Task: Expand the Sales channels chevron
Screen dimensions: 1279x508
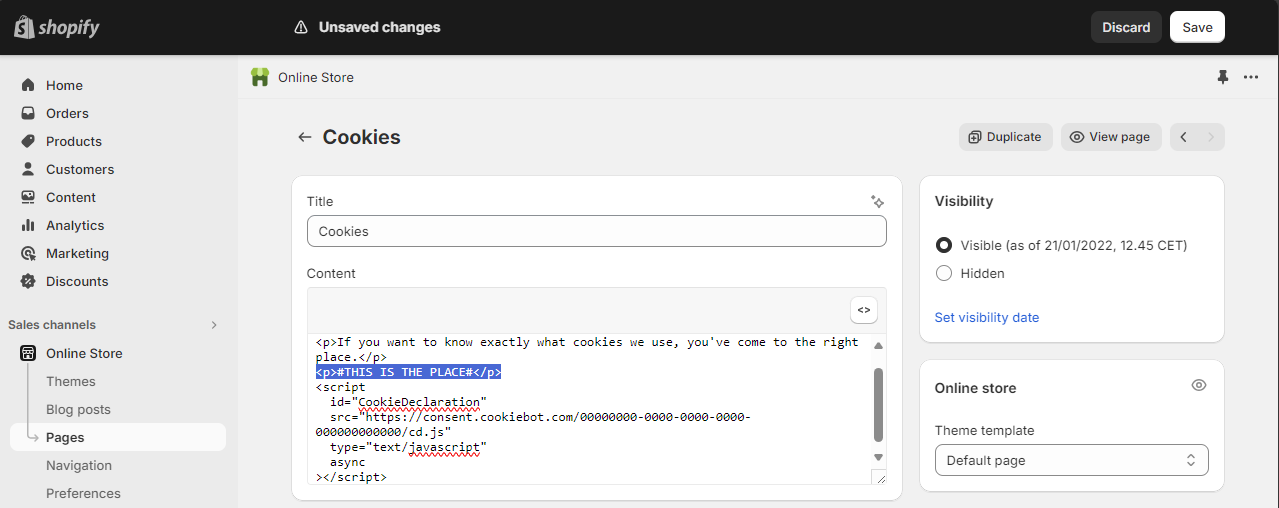Action: pos(213,325)
